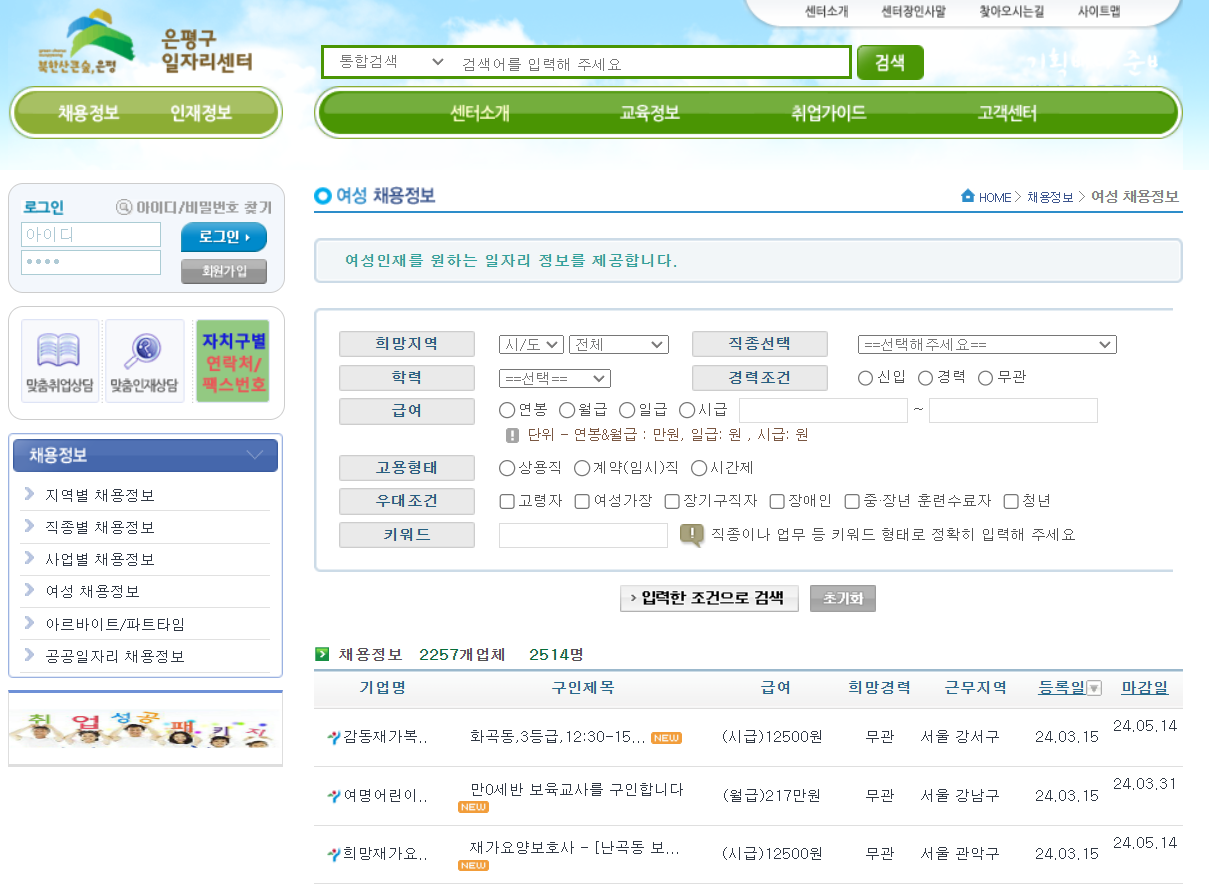Open 직종별 채용정보 sidebar link
Image resolution: width=1209 pixels, height=888 pixels.
100,527
